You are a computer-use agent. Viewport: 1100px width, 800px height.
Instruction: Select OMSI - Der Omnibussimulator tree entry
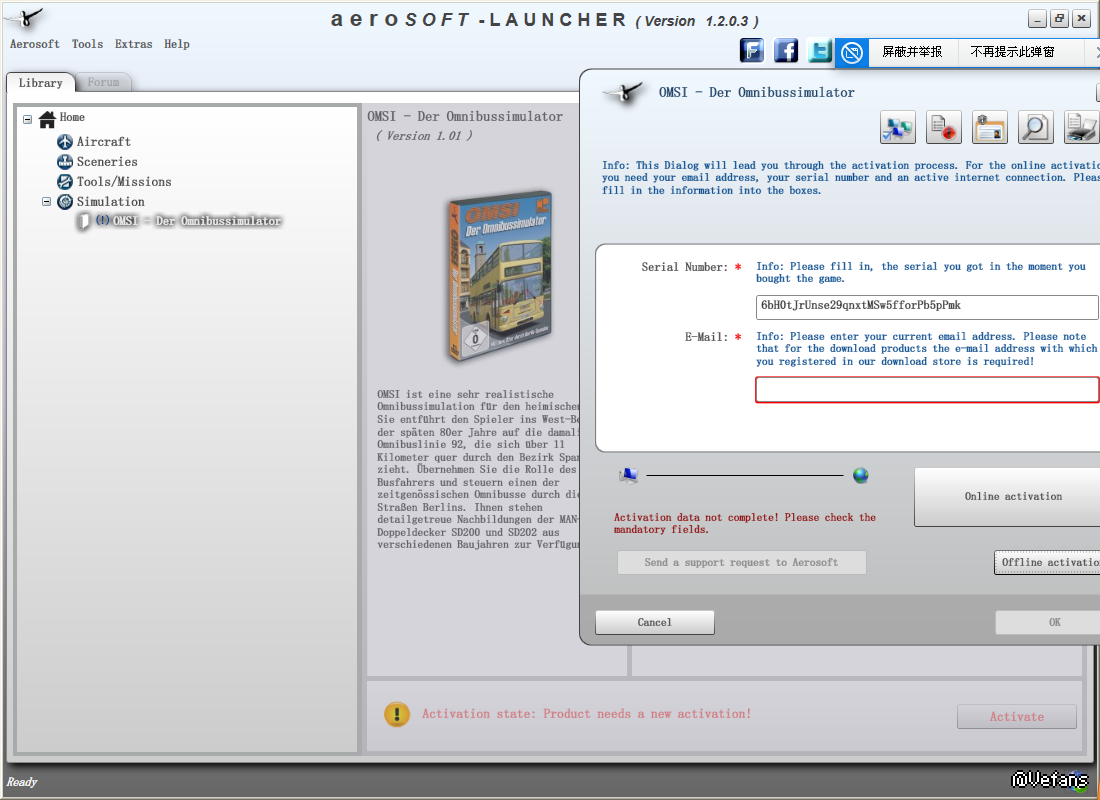(x=189, y=221)
